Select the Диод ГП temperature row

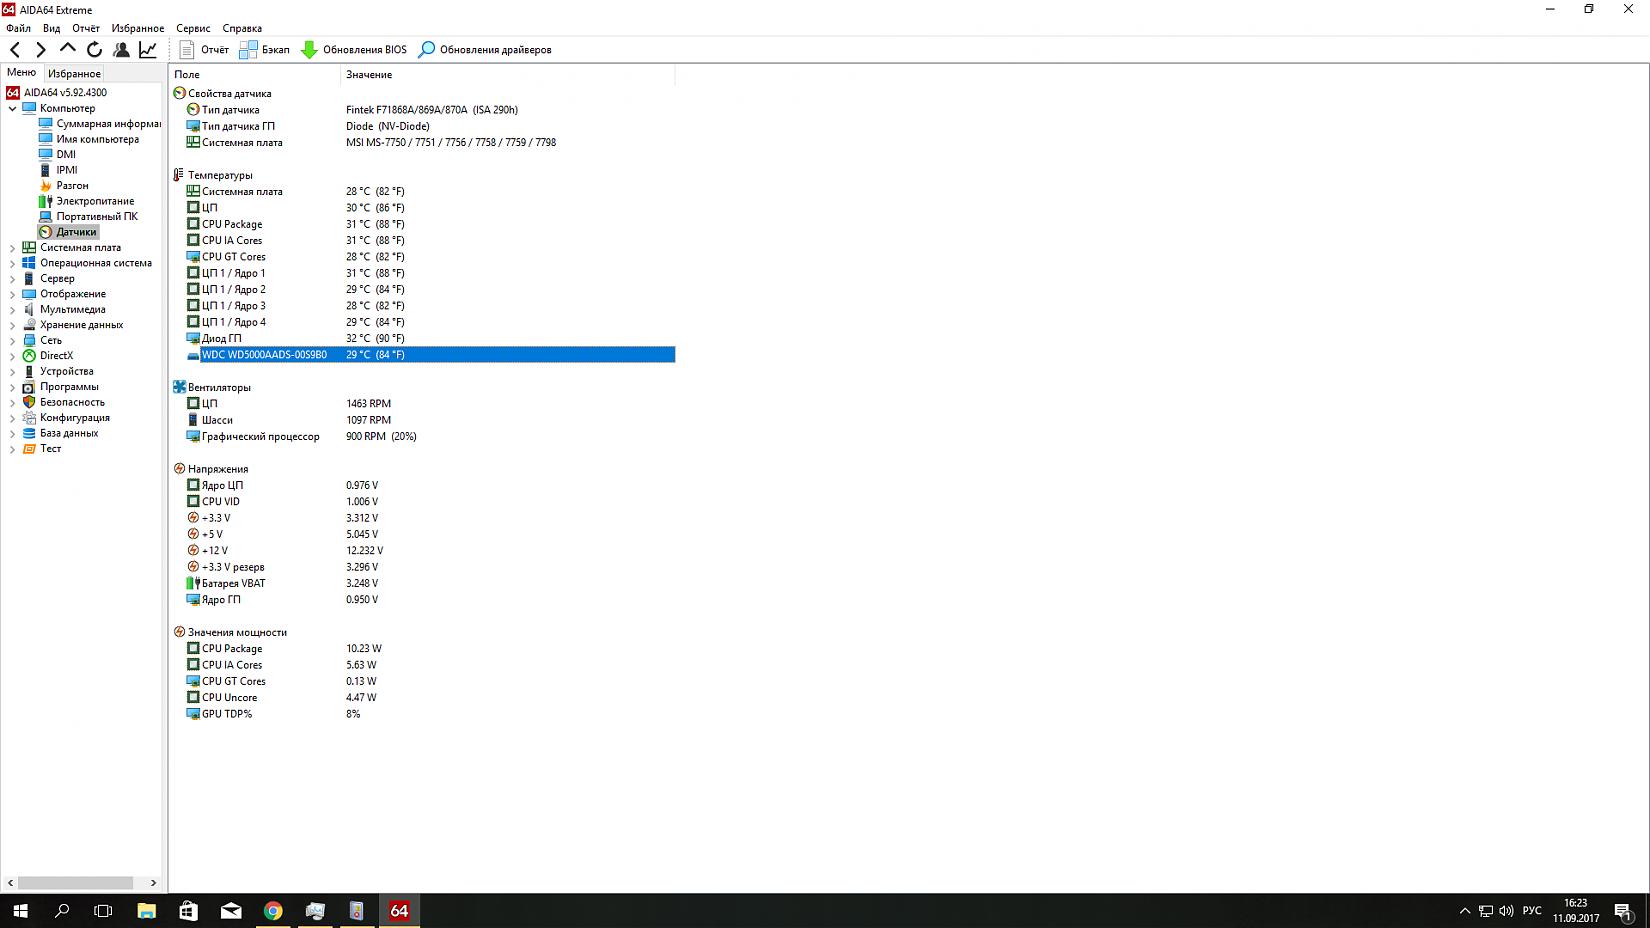[x=430, y=338]
